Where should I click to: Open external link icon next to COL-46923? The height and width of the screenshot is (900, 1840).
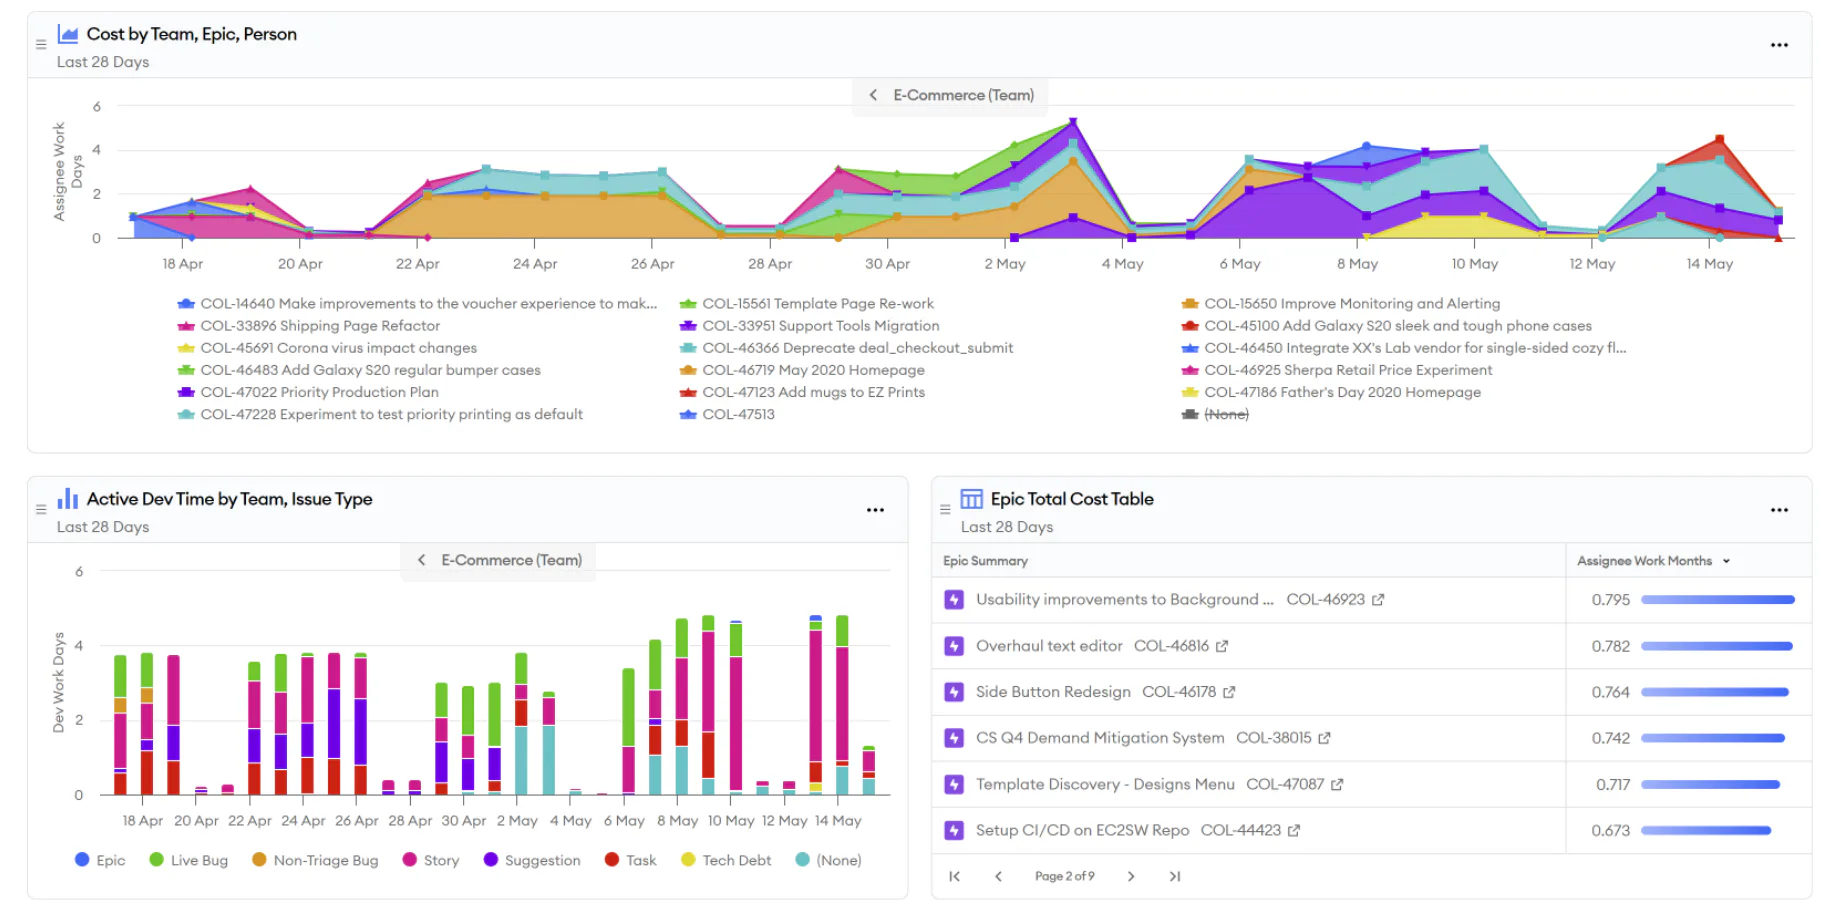1378,599
